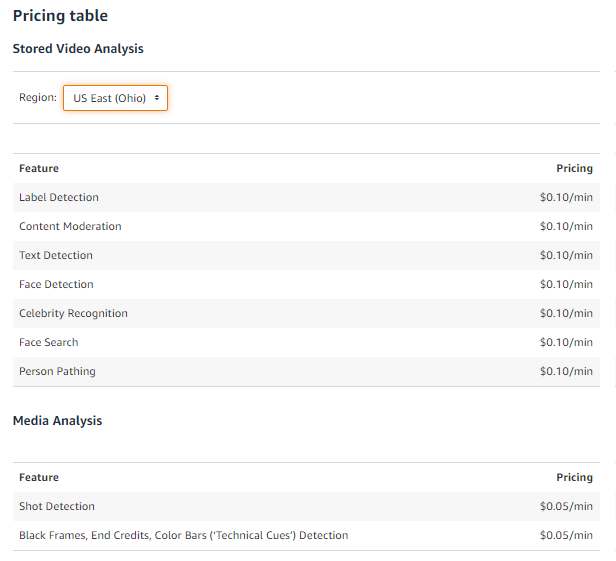Click Pricing header in Media Analysis table
The image size is (616, 561).
click(x=574, y=477)
